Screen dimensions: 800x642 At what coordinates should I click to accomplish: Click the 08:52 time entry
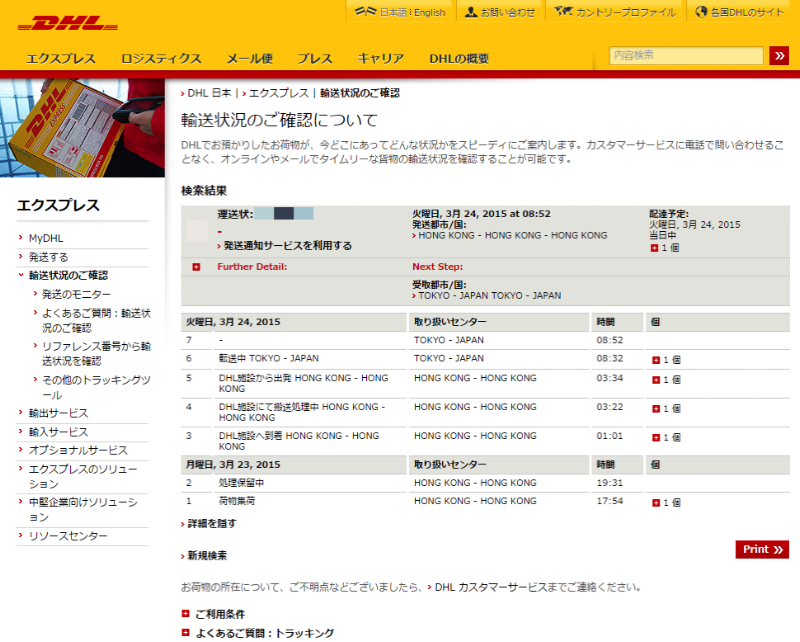[x=610, y=340]
